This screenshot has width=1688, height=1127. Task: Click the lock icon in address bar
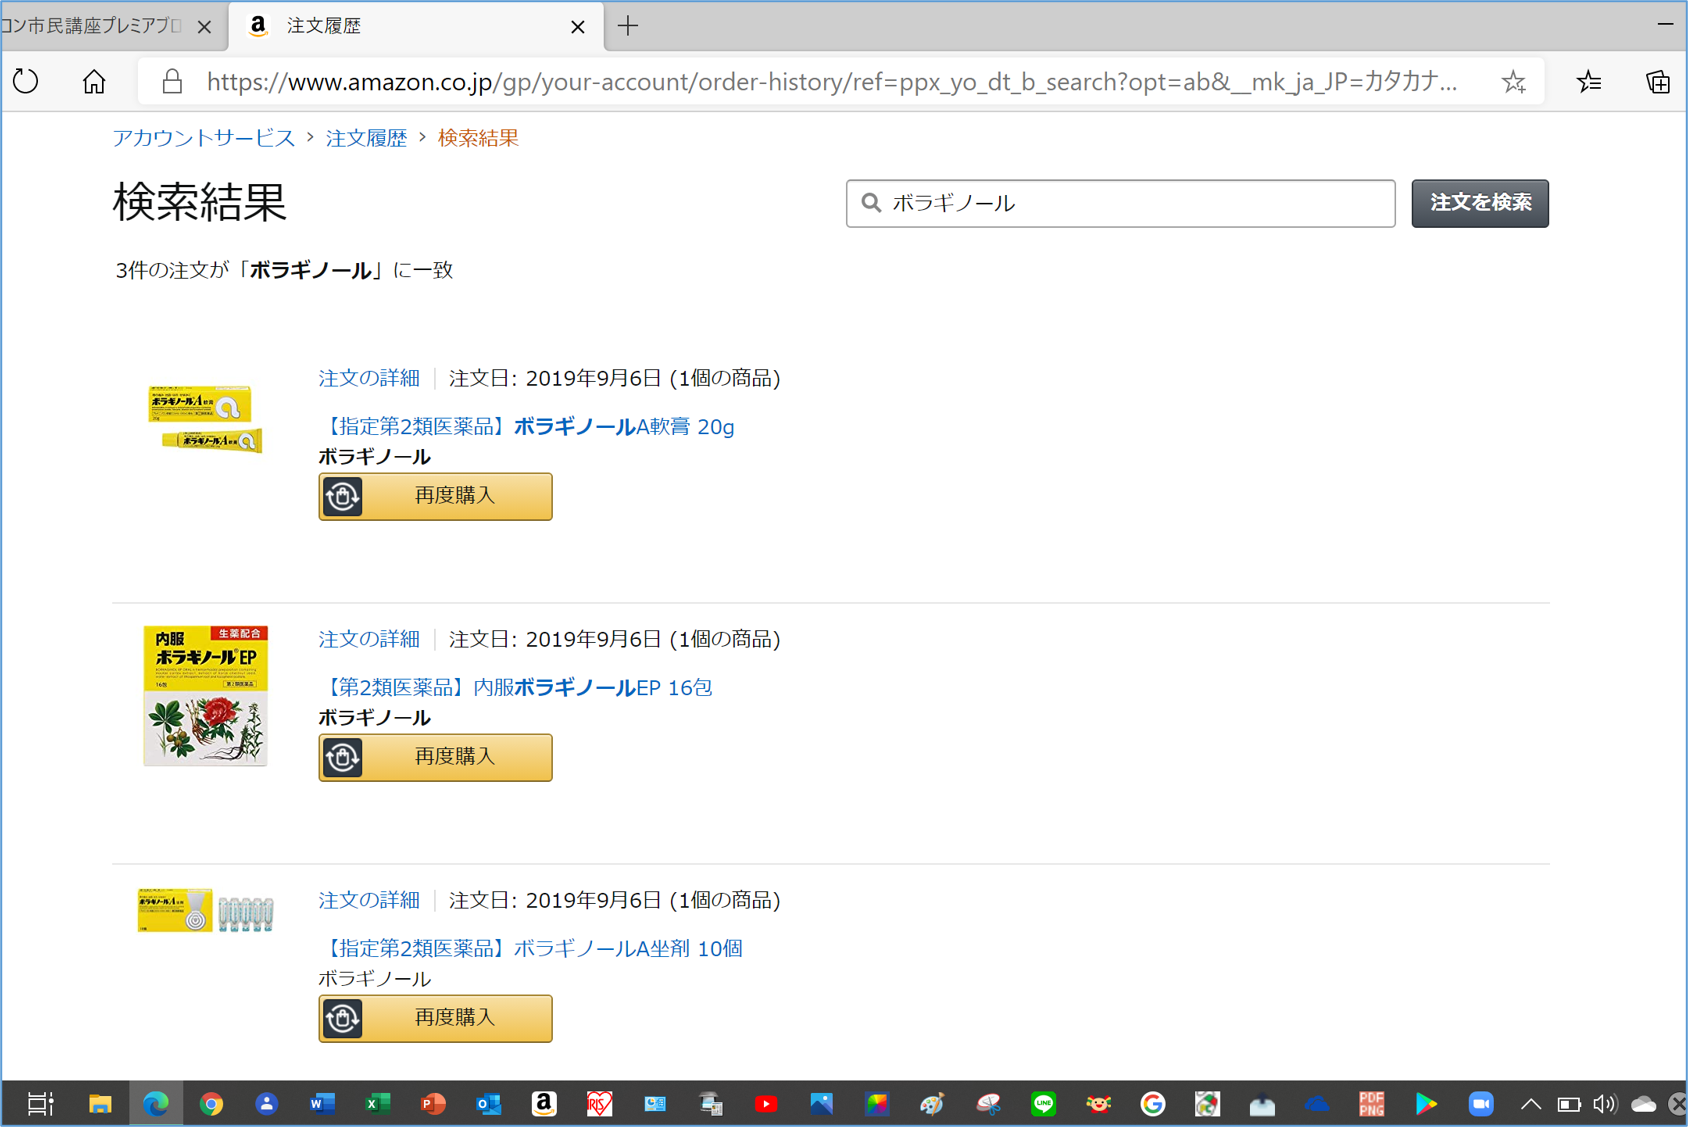[172, 81]
